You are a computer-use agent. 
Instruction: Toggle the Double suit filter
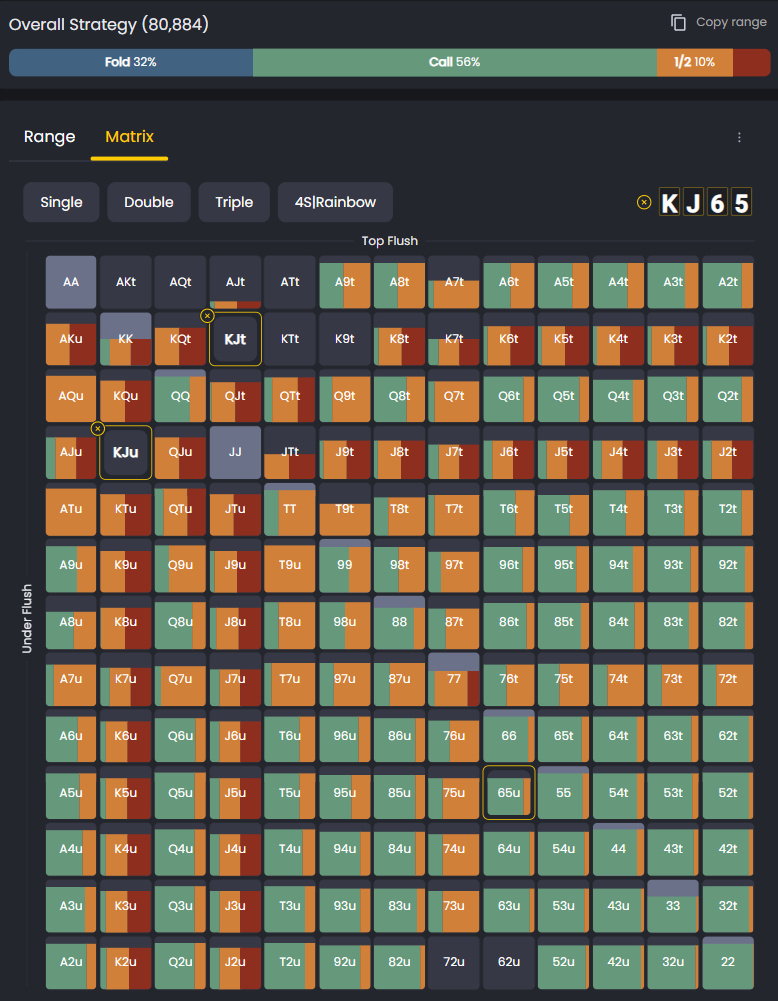click(148, 202)
